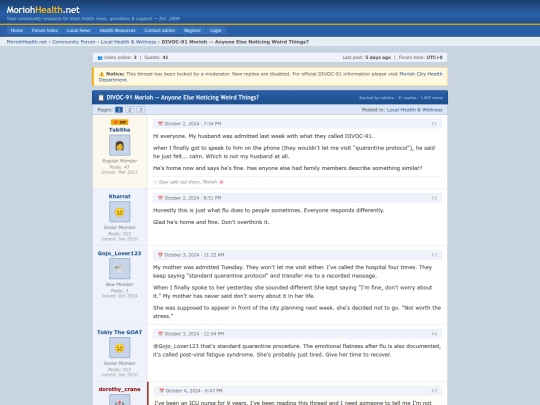Viewport: 540px width, 405px height.
Task: Click the thread title clipboard icon
Action: click(x=101, y=98)
